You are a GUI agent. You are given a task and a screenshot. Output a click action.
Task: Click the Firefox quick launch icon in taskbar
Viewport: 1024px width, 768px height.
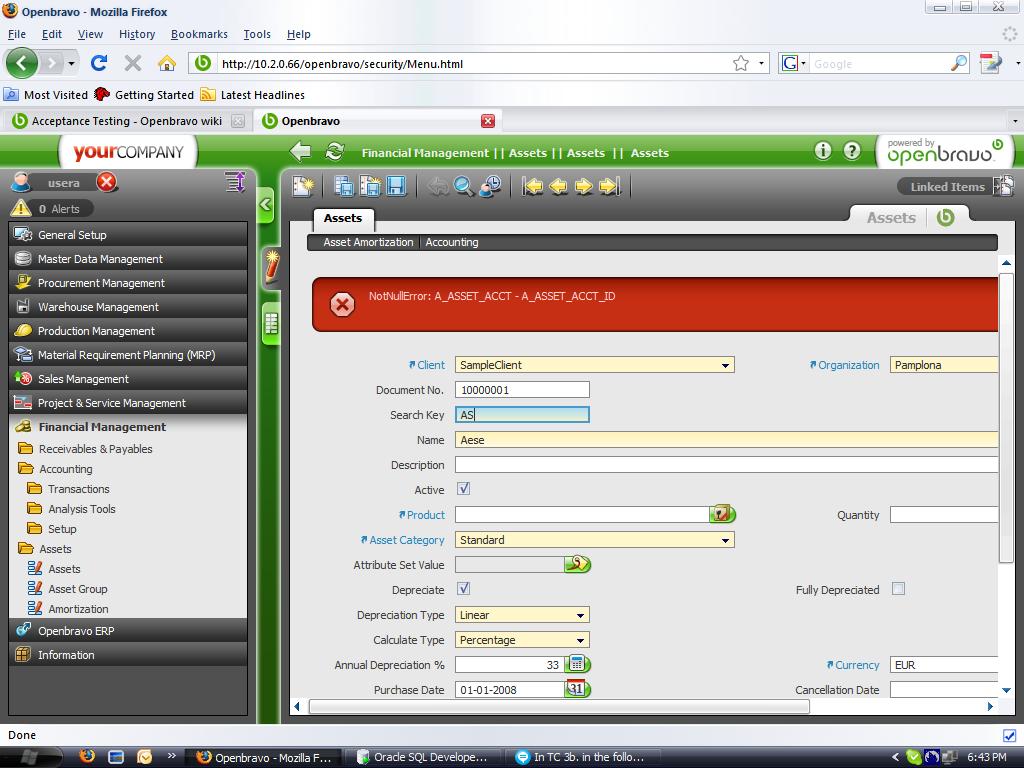(x=87, y=756)
